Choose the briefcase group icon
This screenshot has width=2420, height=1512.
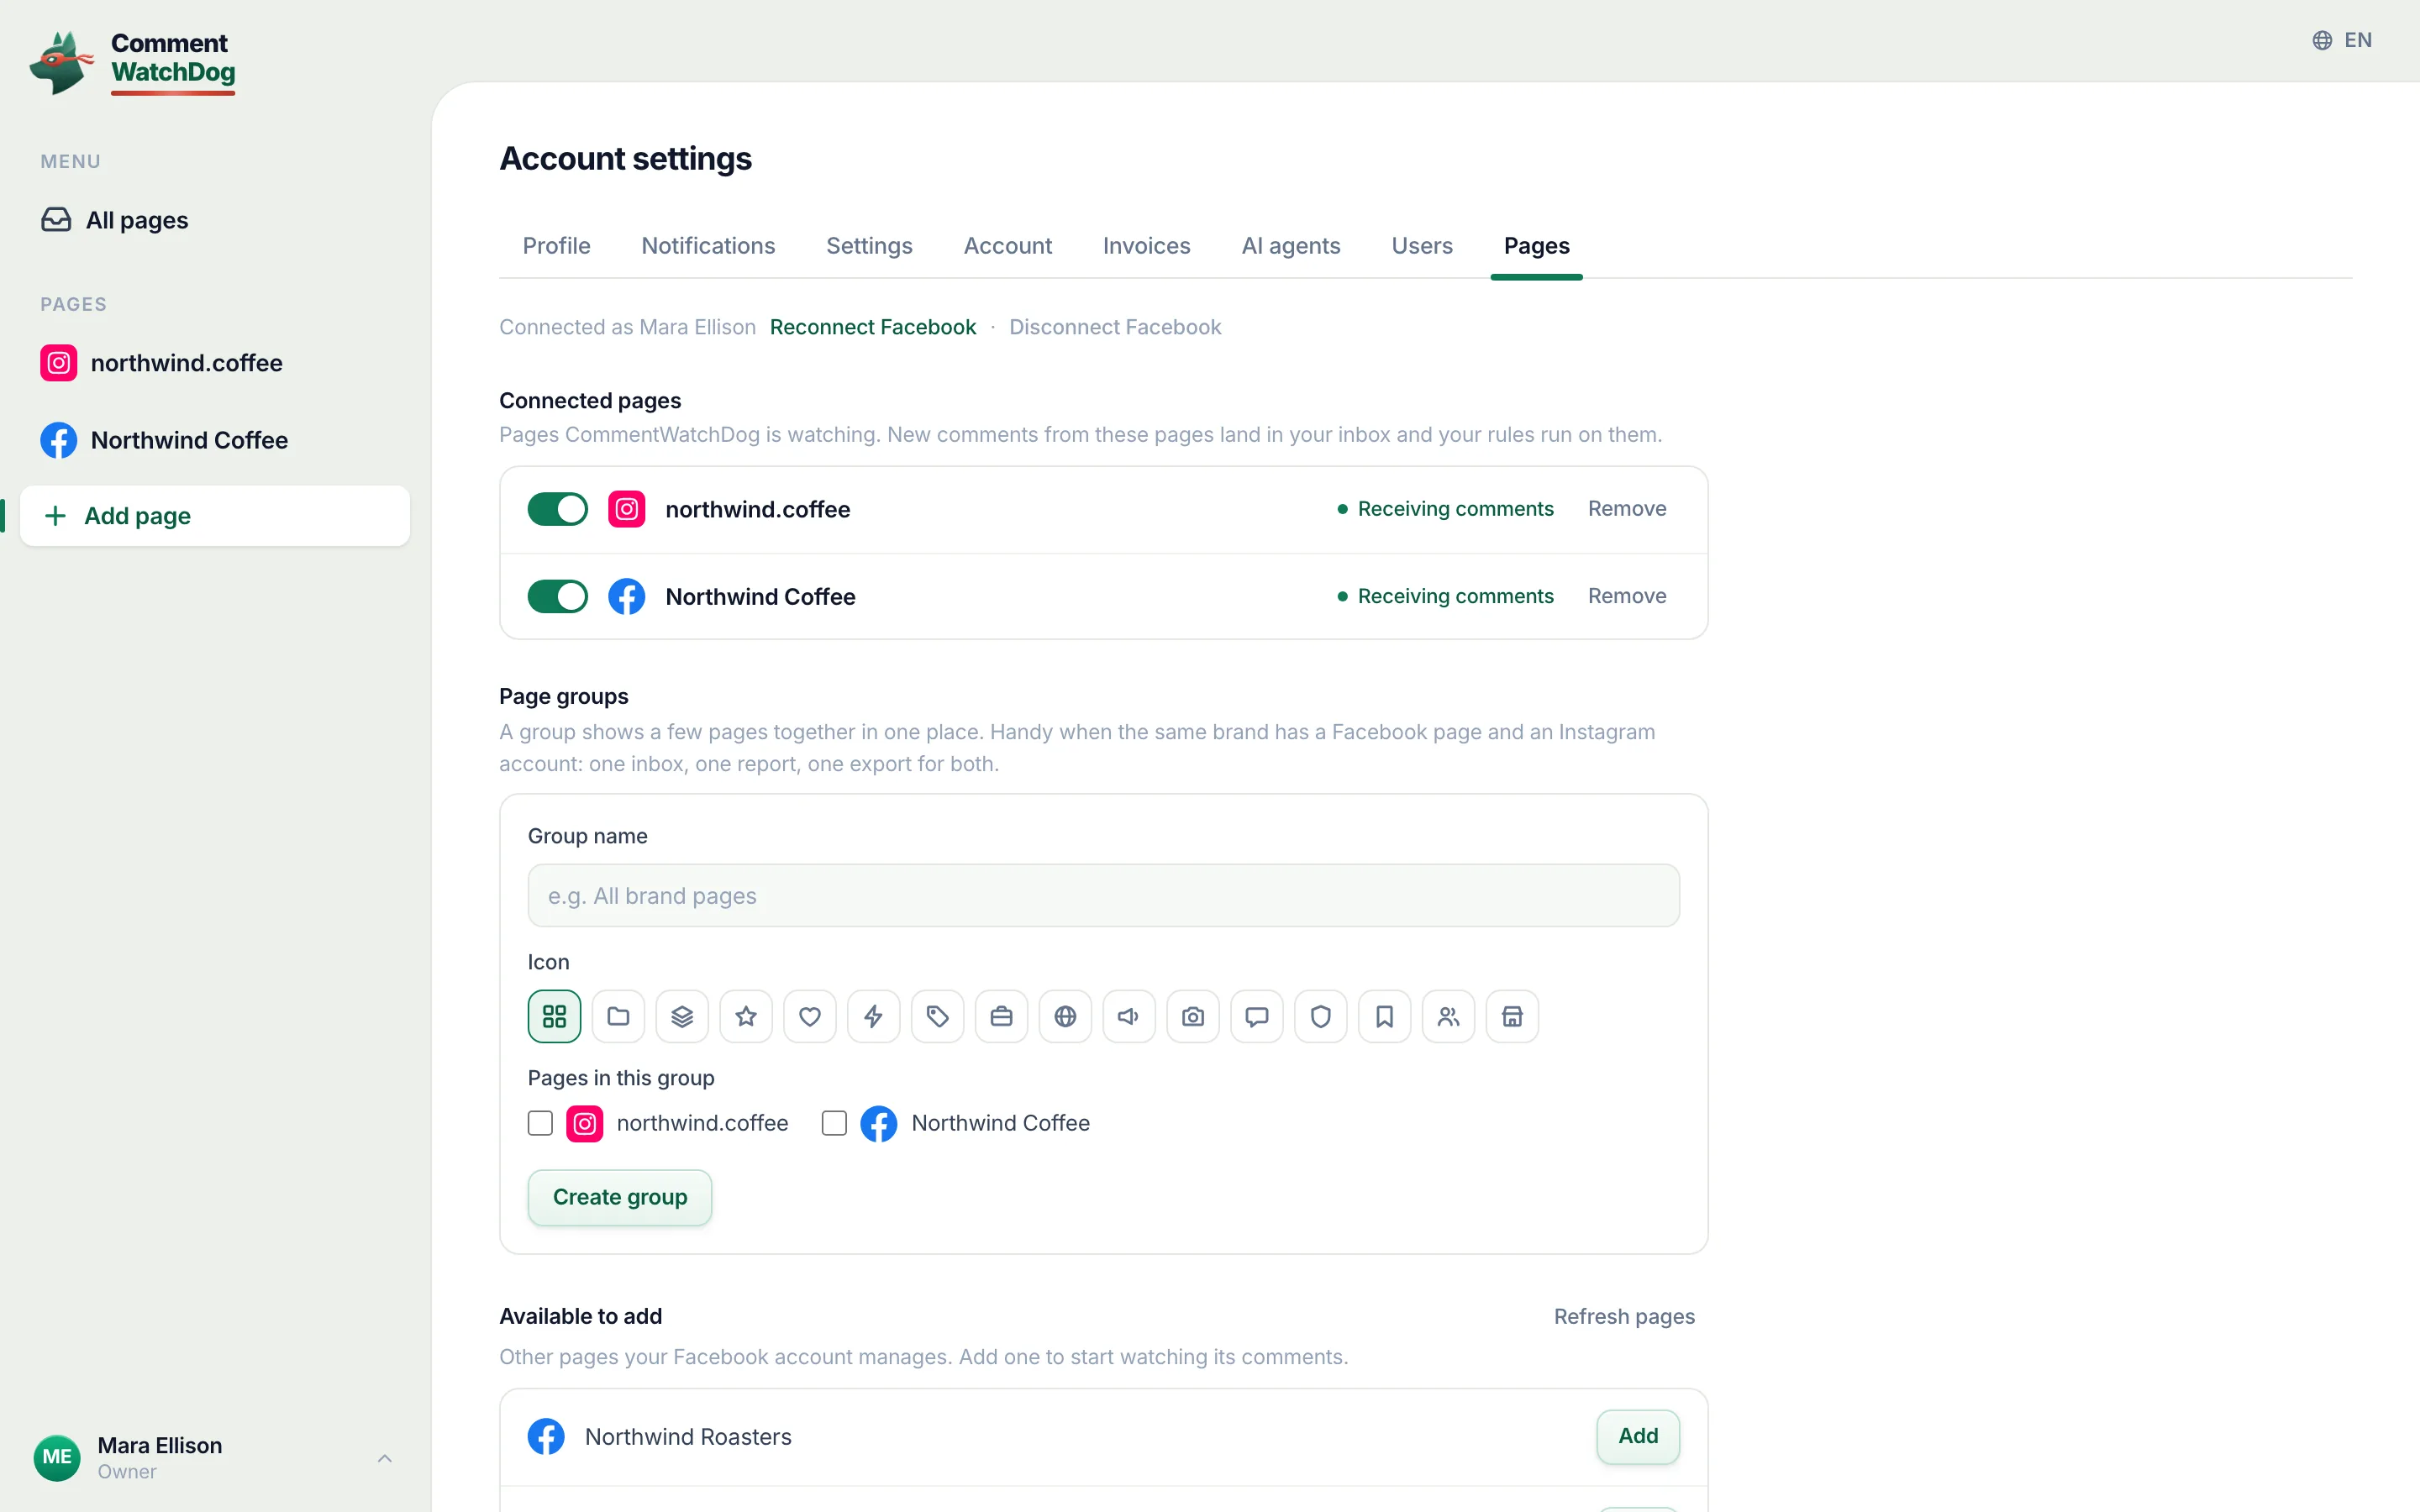(x=1002, y=1016)
